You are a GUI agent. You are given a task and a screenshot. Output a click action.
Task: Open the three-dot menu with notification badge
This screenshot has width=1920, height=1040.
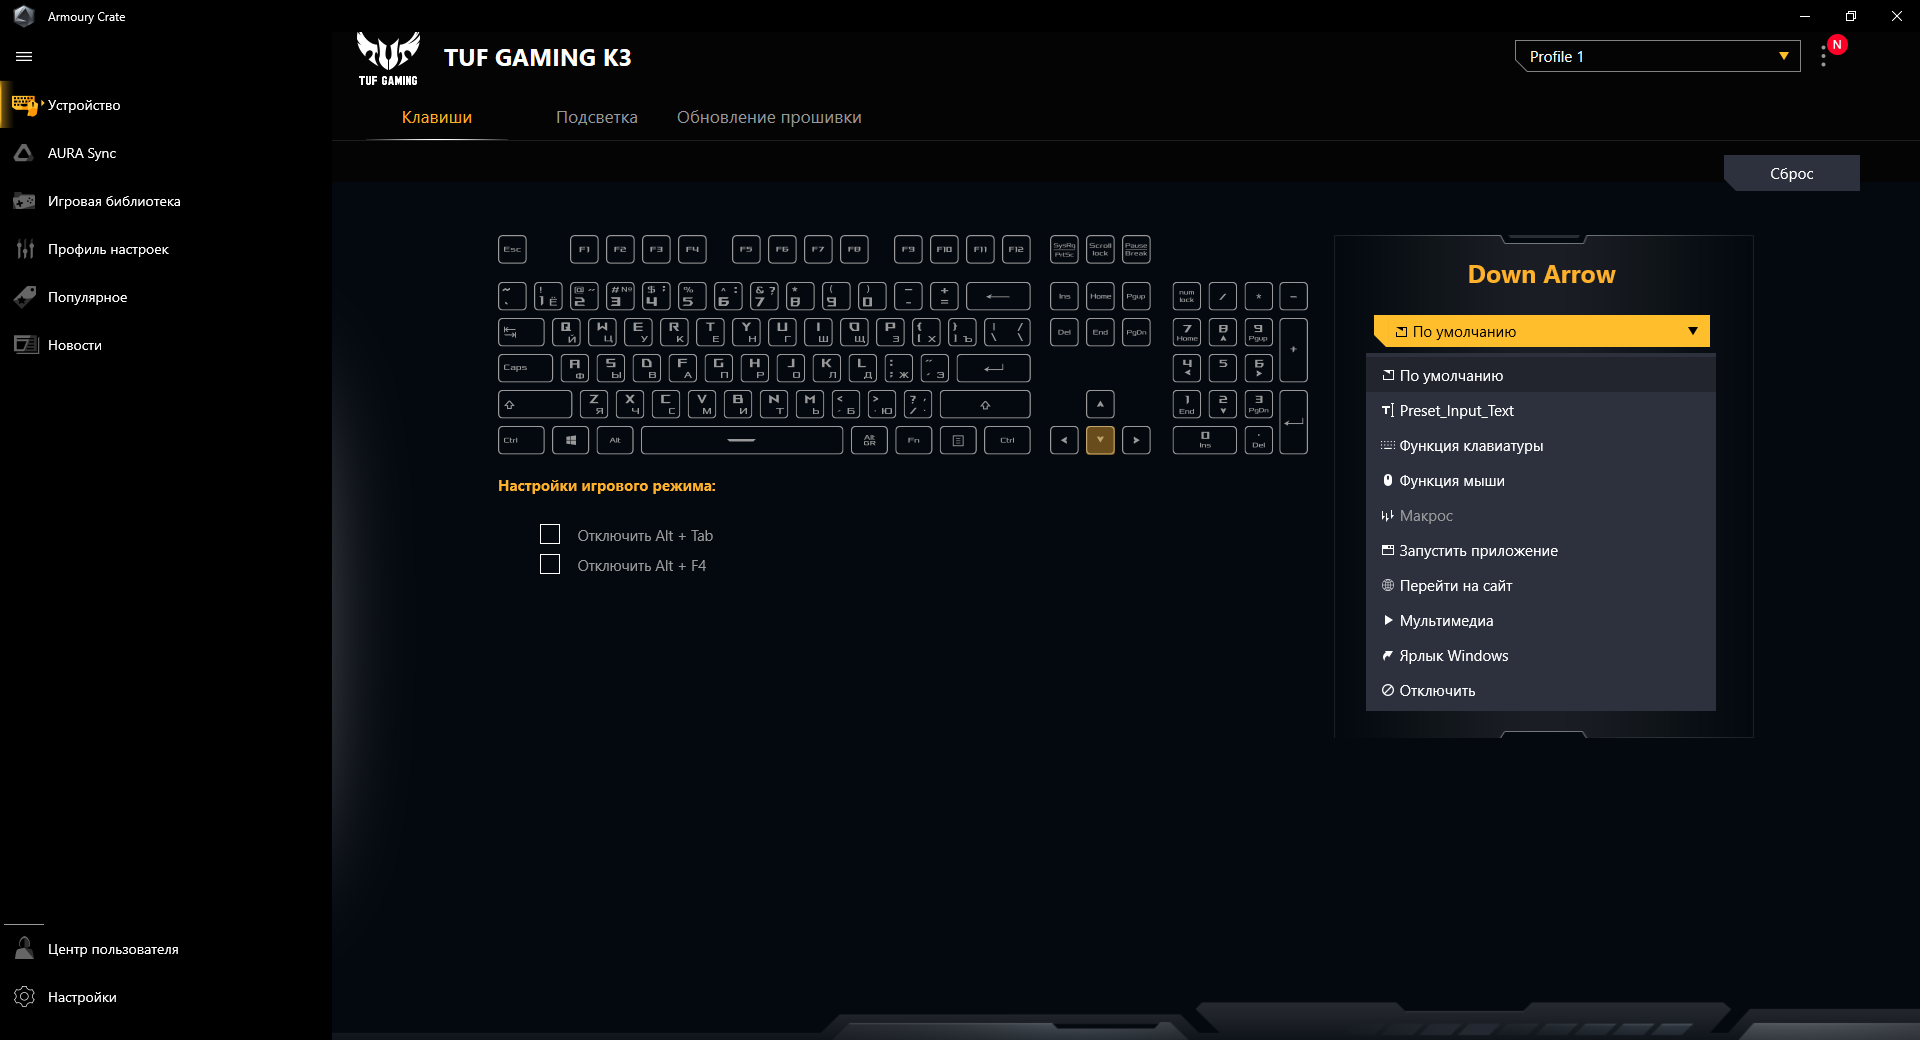click(x=1825, y=57)
